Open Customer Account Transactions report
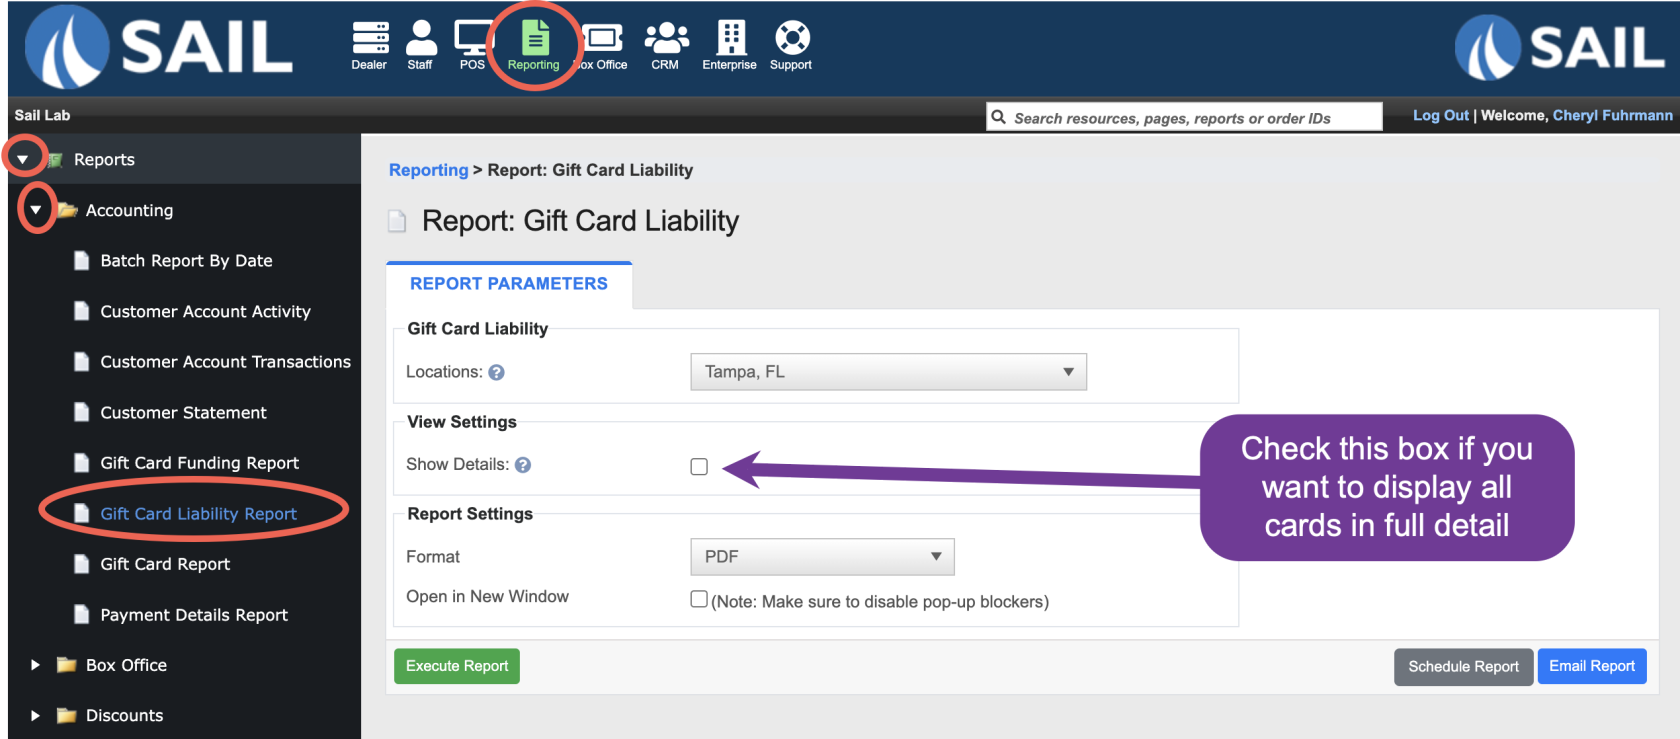The width and height of the screenshot is (1680, 739). pyautogui.click(x=225, y=362)
